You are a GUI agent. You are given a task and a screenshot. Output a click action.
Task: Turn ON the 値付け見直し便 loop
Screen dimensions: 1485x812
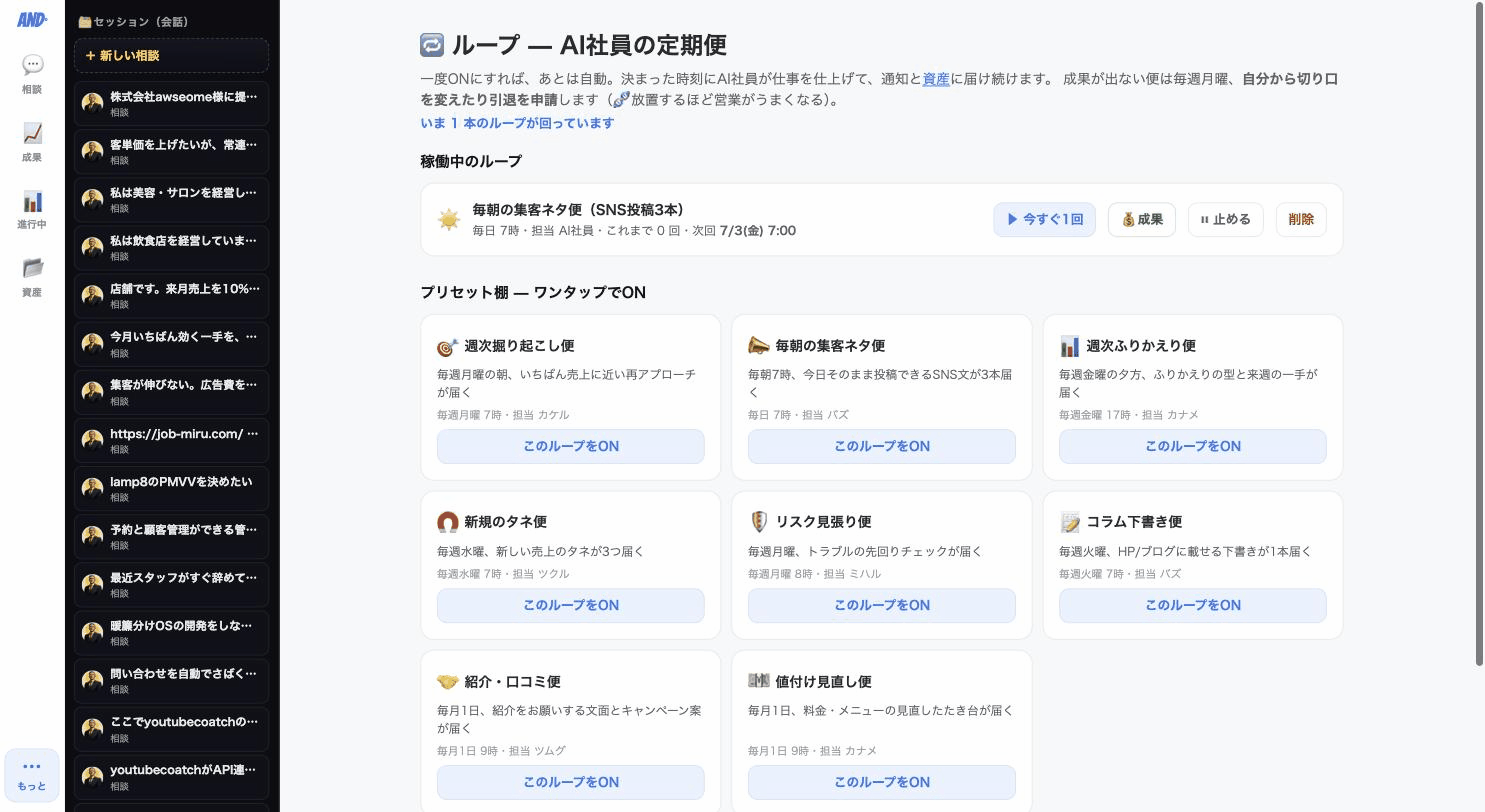(x=881, y=782)
